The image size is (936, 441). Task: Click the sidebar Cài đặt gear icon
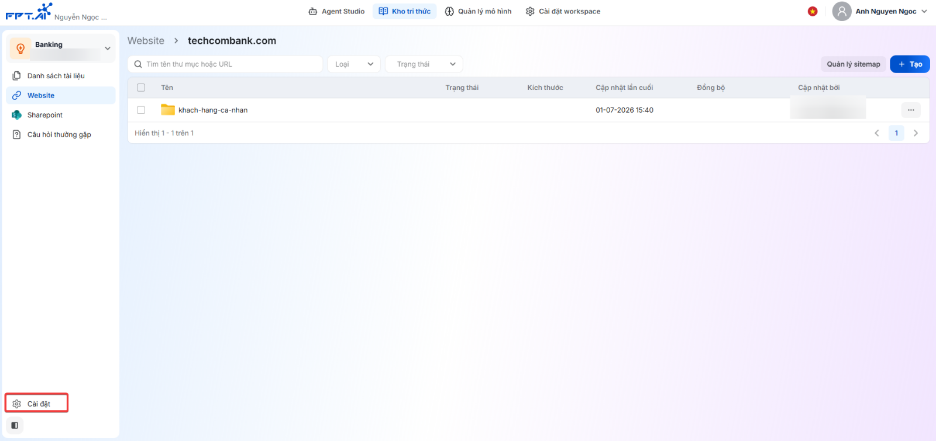pyautogui.click(x=17, y=404)
